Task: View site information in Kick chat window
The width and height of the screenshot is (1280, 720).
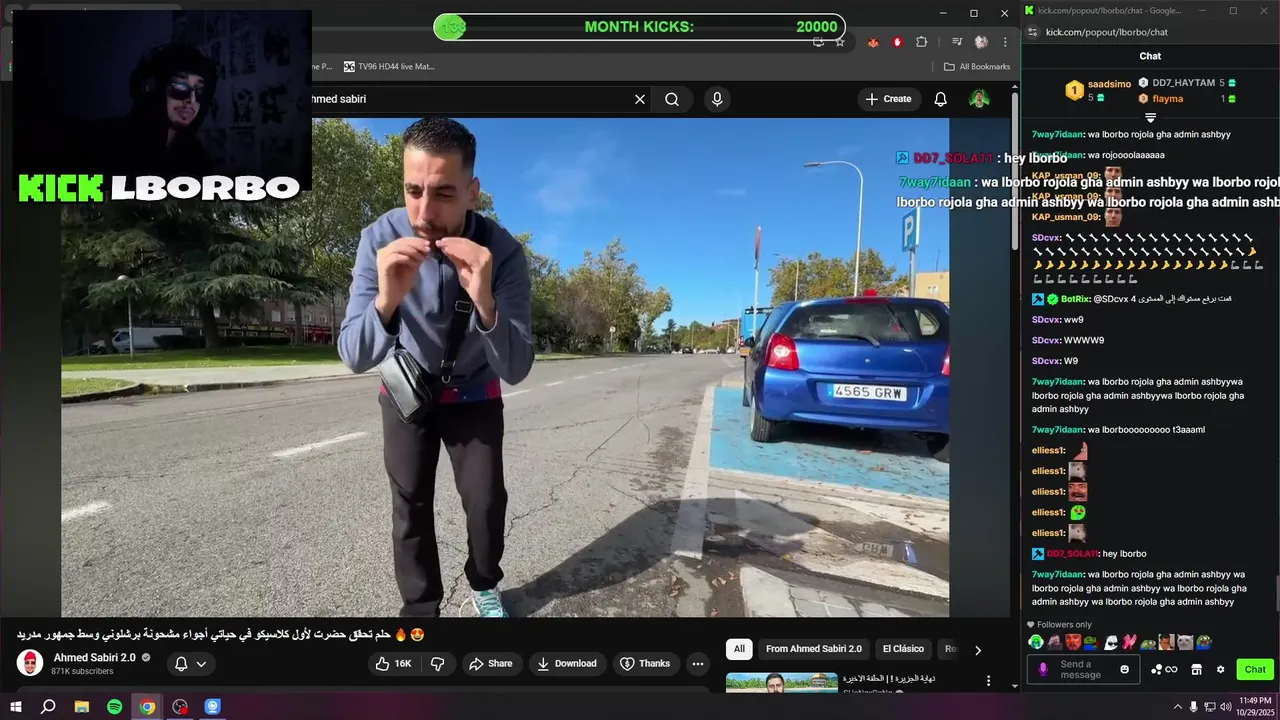Action: click(x=1032, y=32)
